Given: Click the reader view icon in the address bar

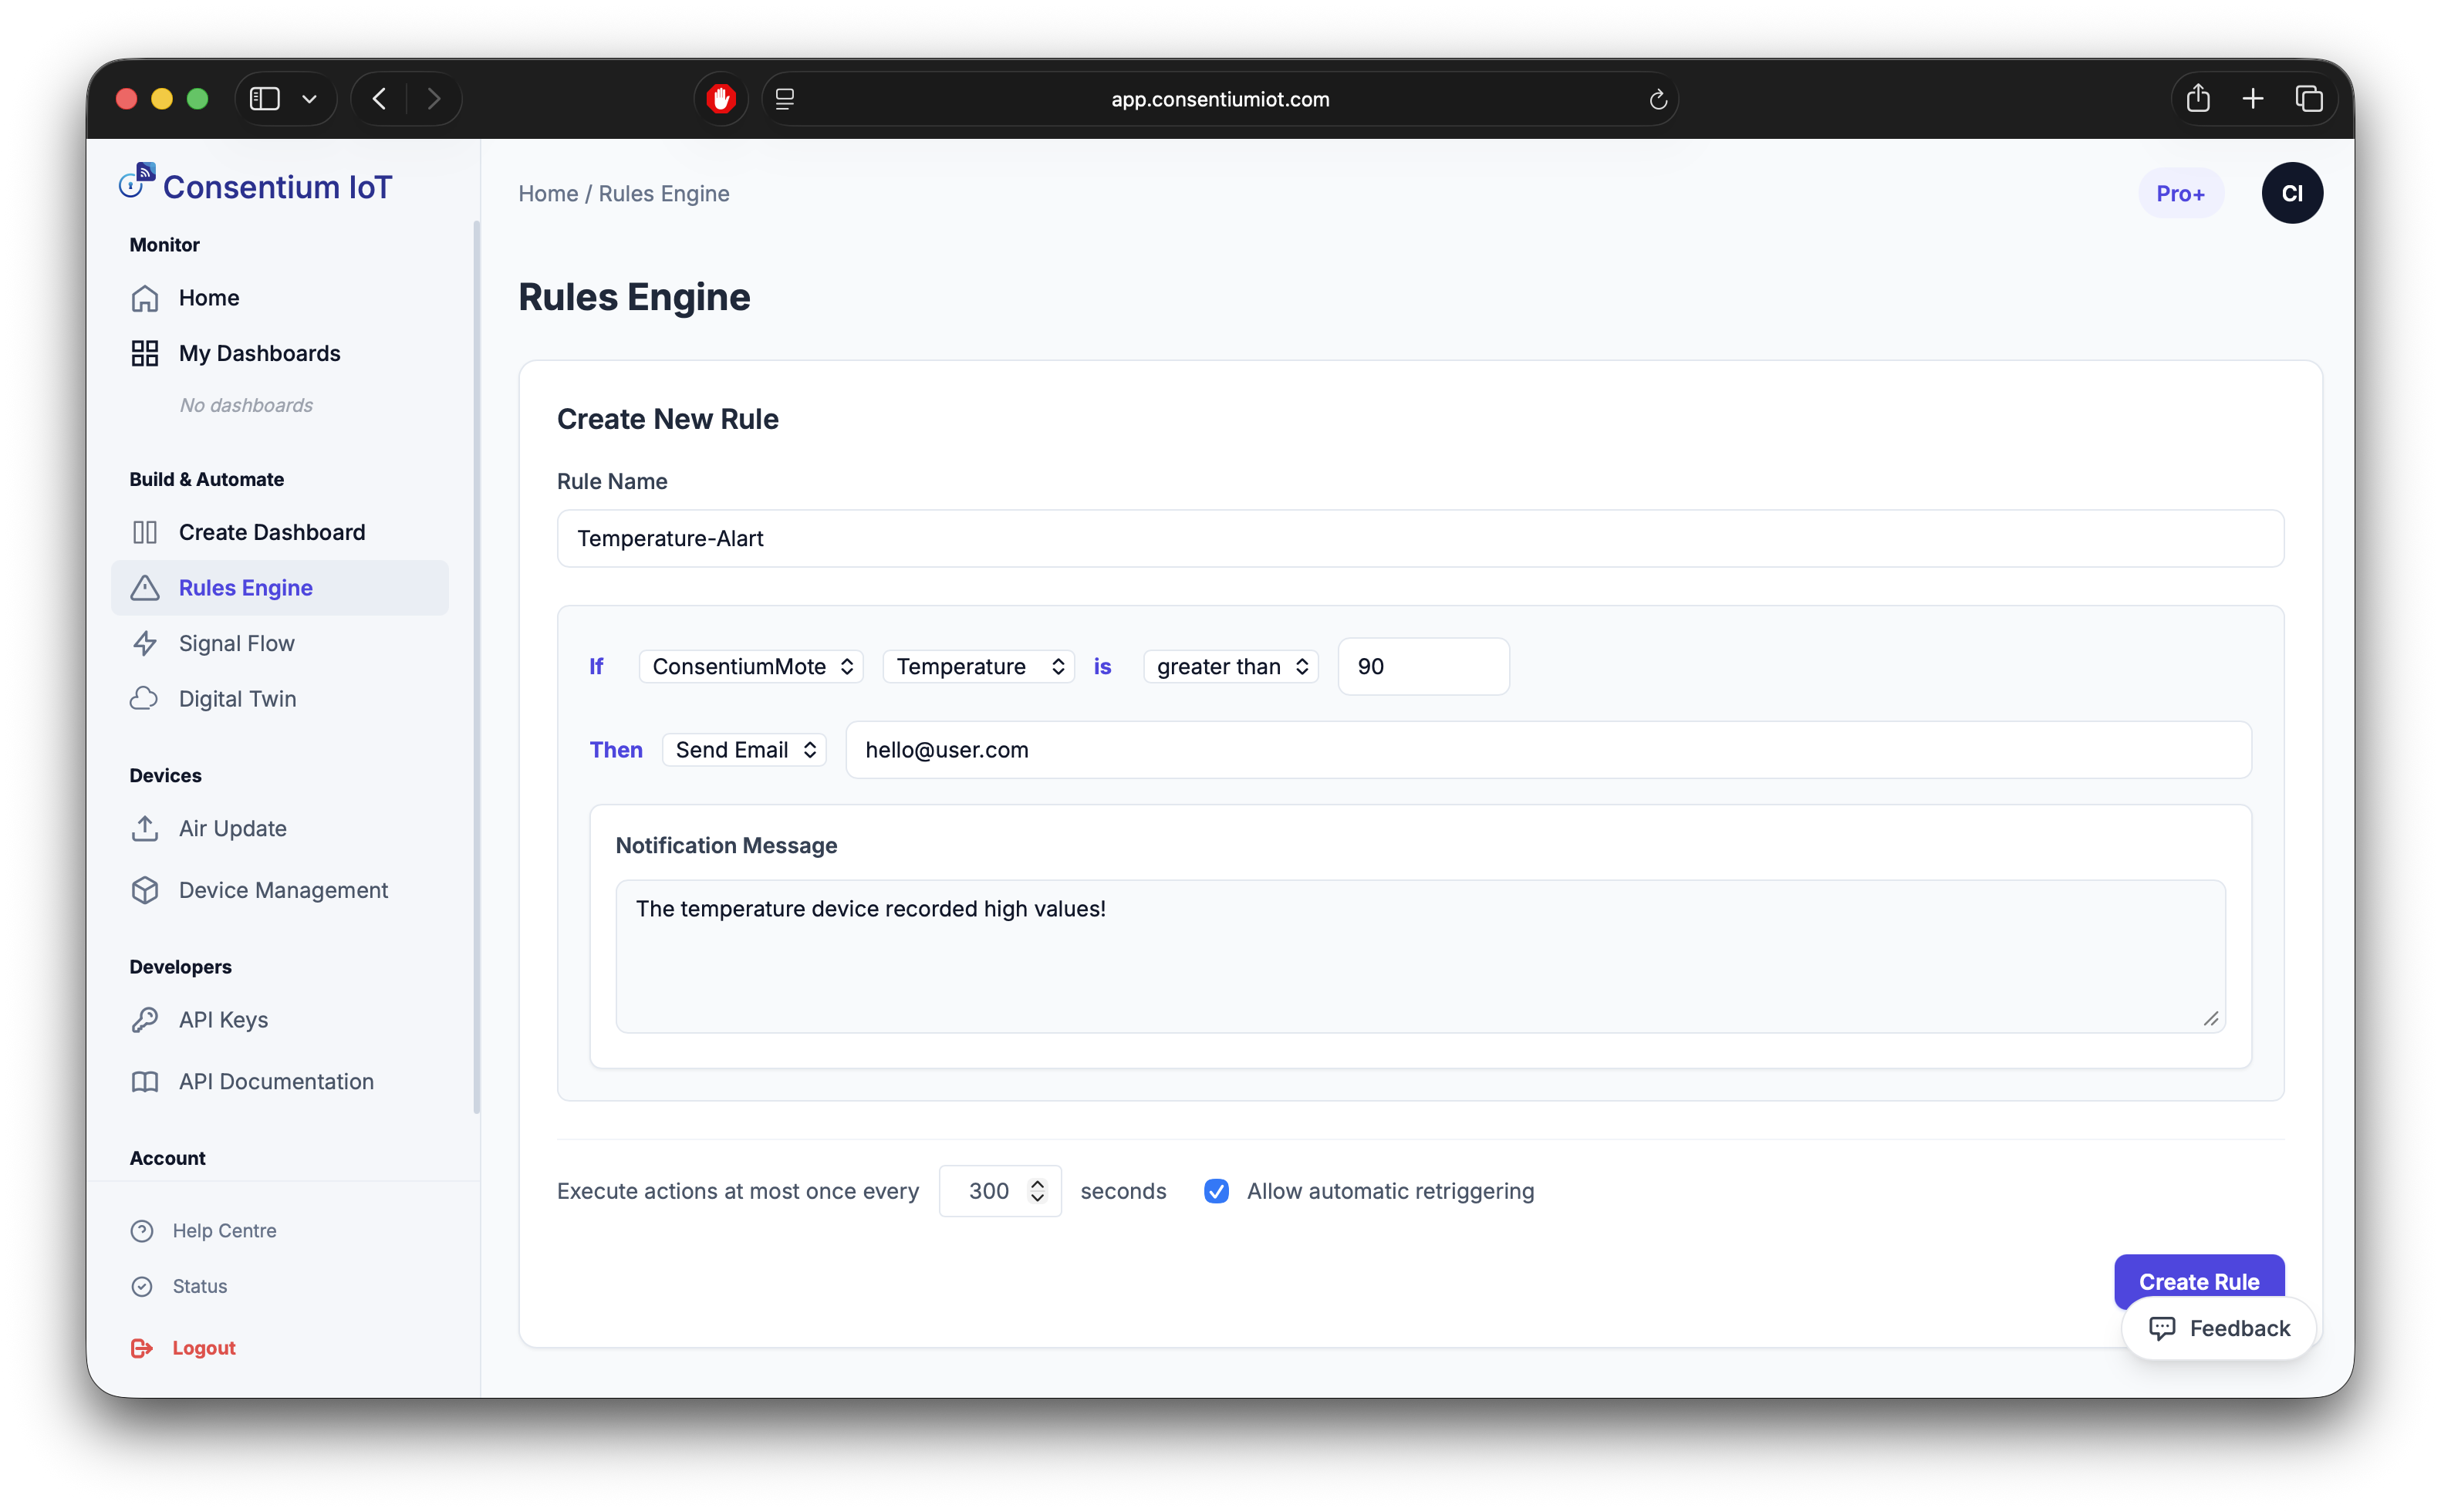Looking at the screenshot, I should point(785,99).
